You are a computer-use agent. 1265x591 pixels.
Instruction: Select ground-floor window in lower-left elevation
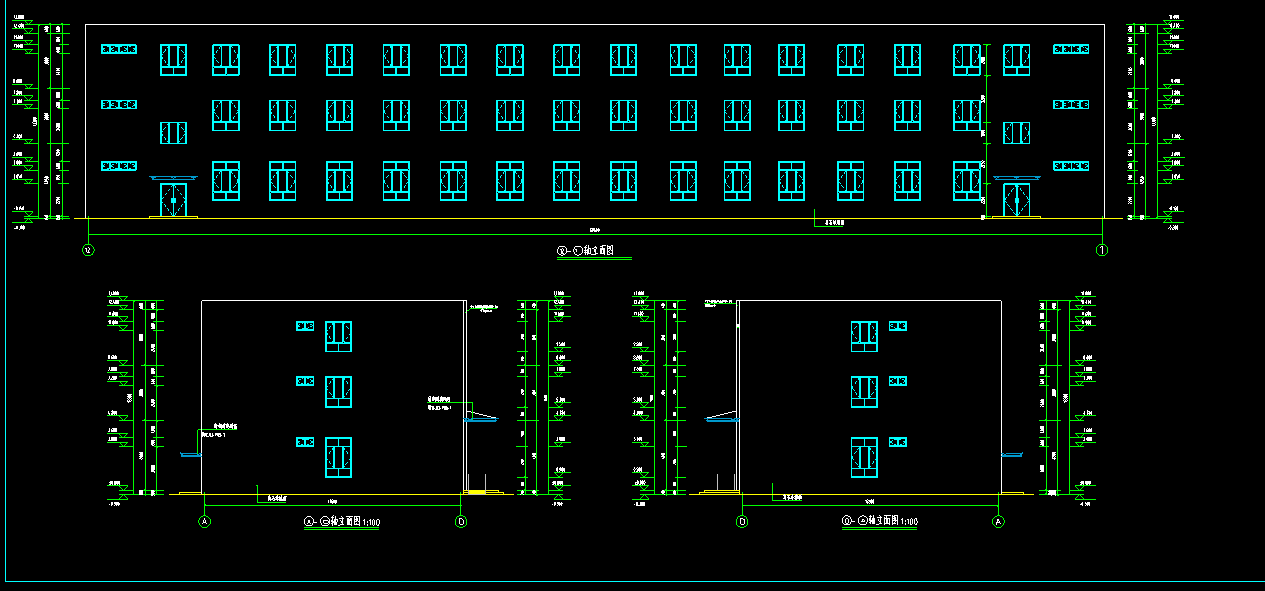[338, 456]
